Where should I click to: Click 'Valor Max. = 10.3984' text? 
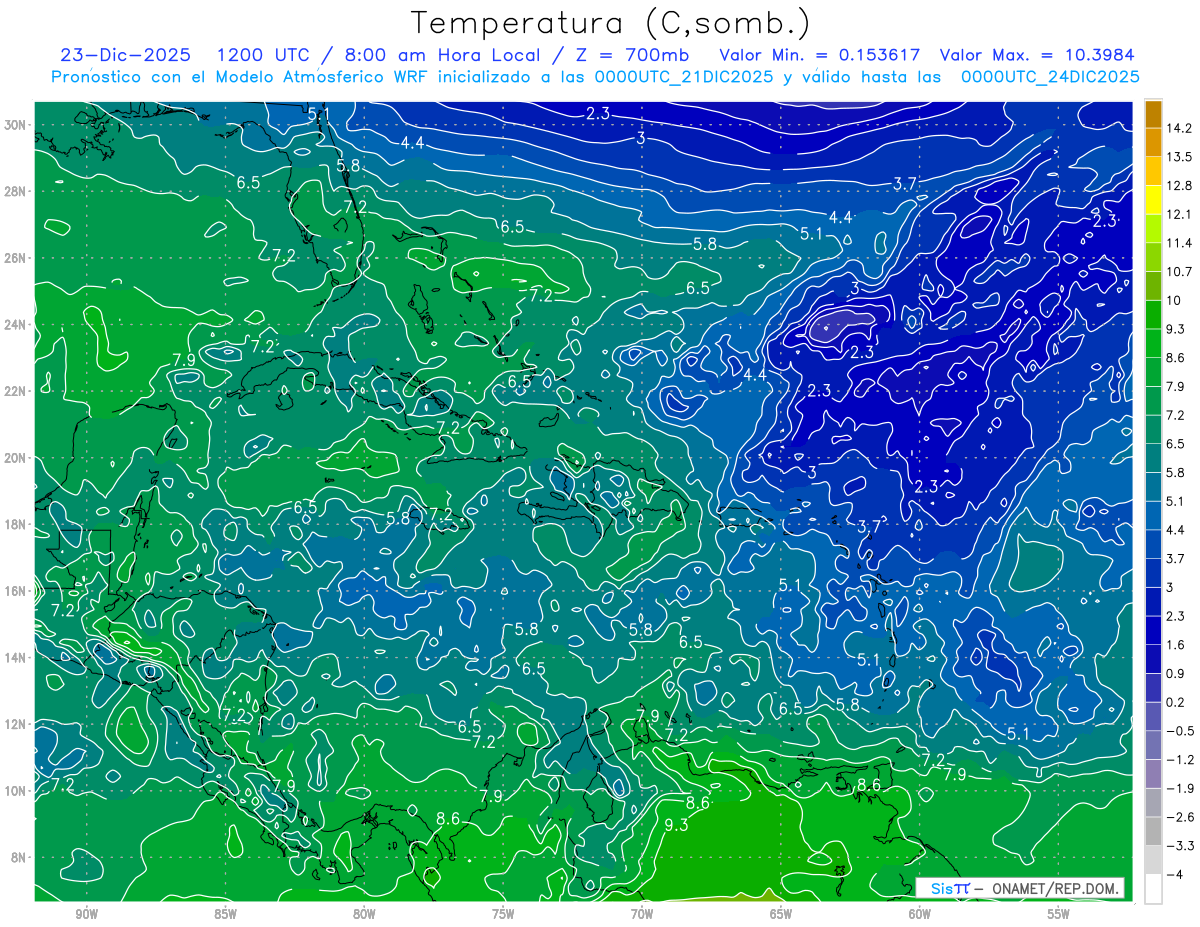pos(1037,54)
